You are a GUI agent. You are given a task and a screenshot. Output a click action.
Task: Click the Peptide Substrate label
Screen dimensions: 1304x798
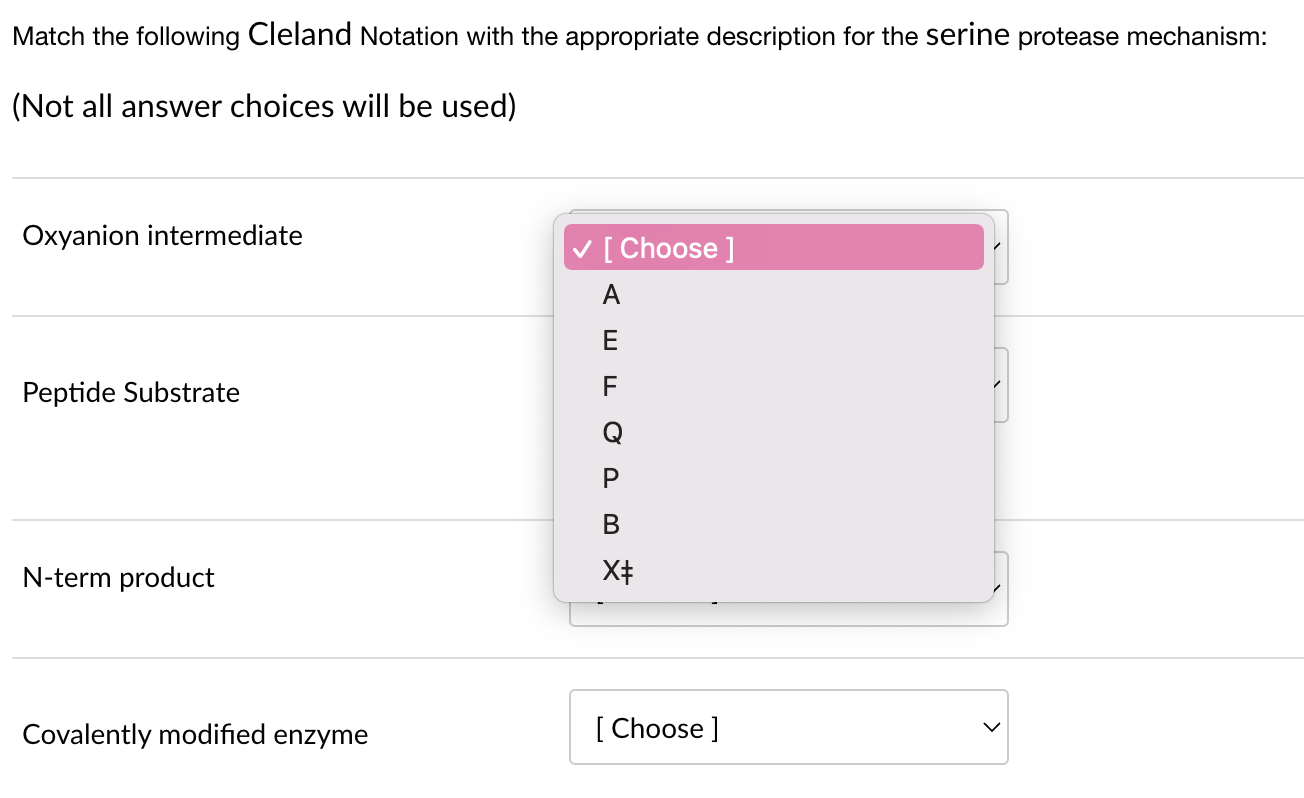click(131, 393)
